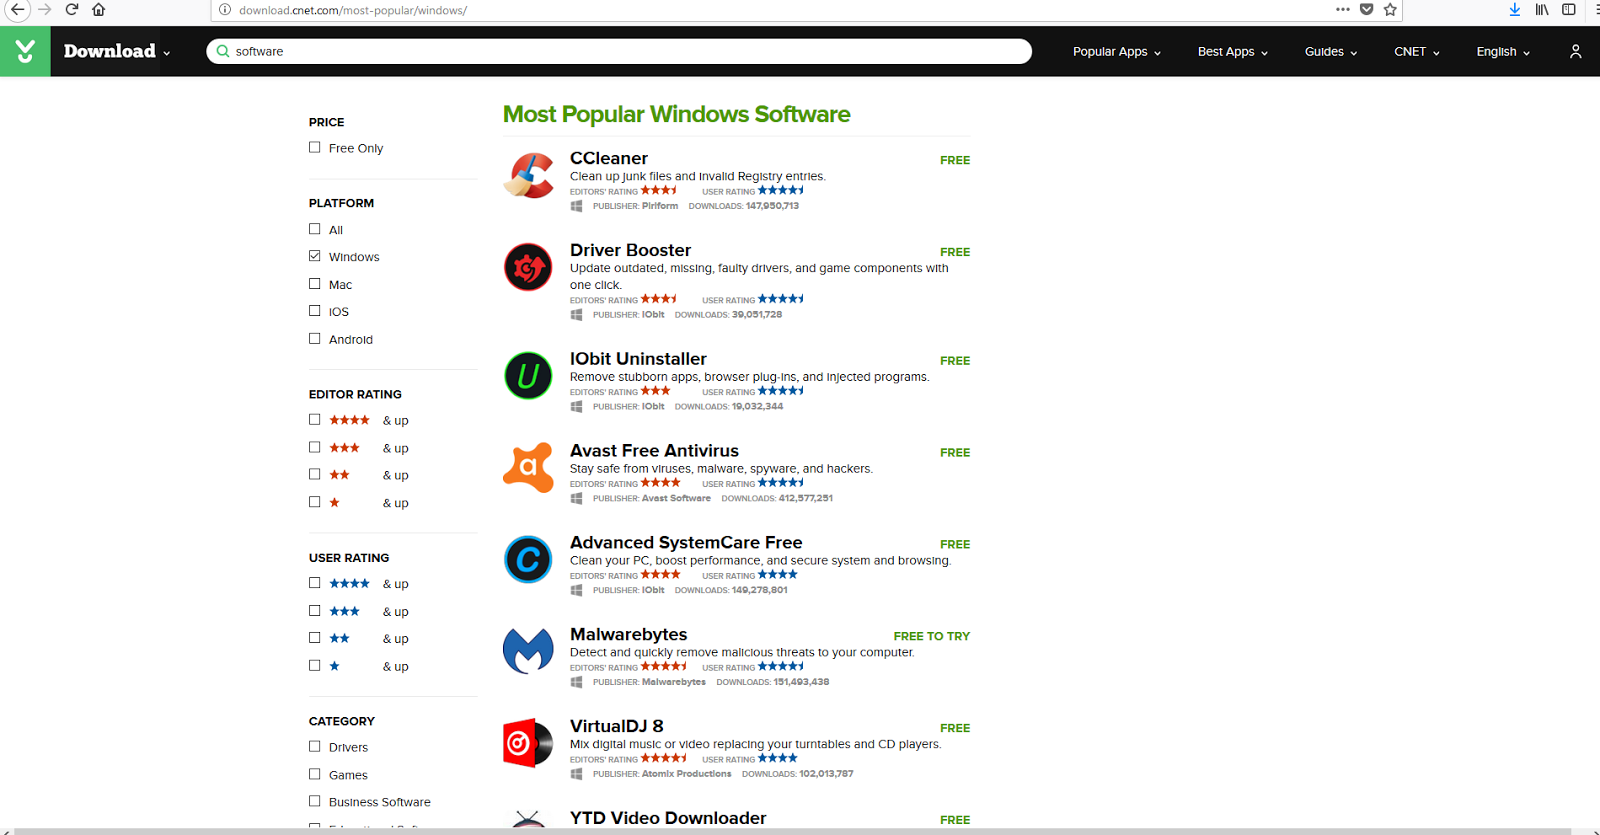The width and height of the screenshot is (1600, 835).
Task: Open browser downloads arrow icon
Action: [1514, 9]
